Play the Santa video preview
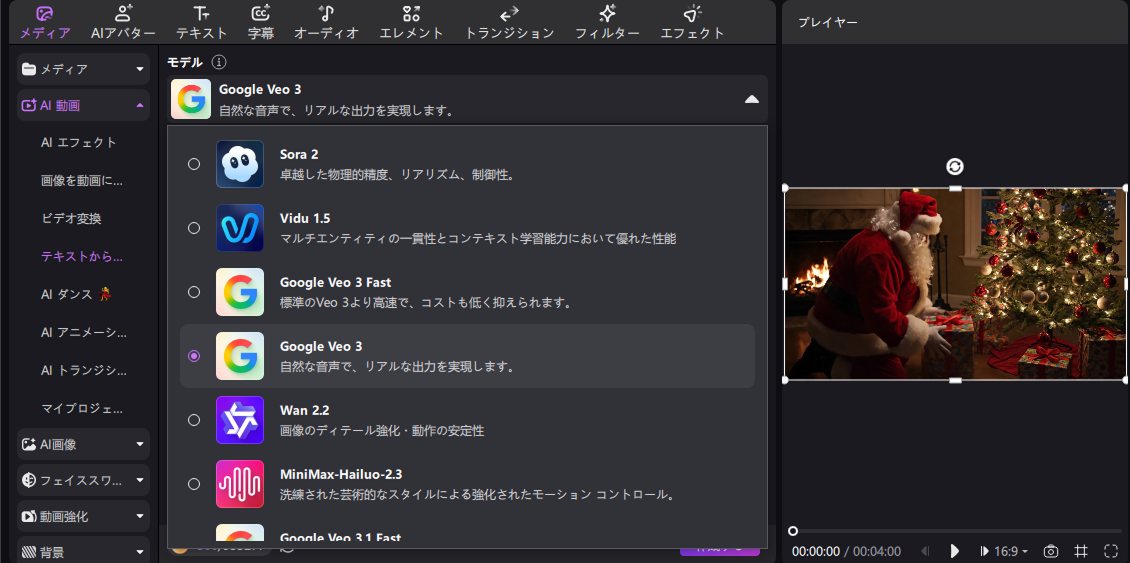The image size is (1130, 563). 955,551
